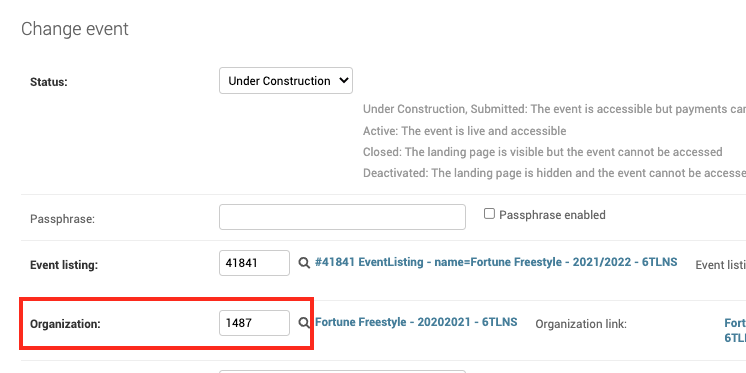Click the 'Deactivated: The landing page' help text
746x373 pixels.
[x=554, y=173]
